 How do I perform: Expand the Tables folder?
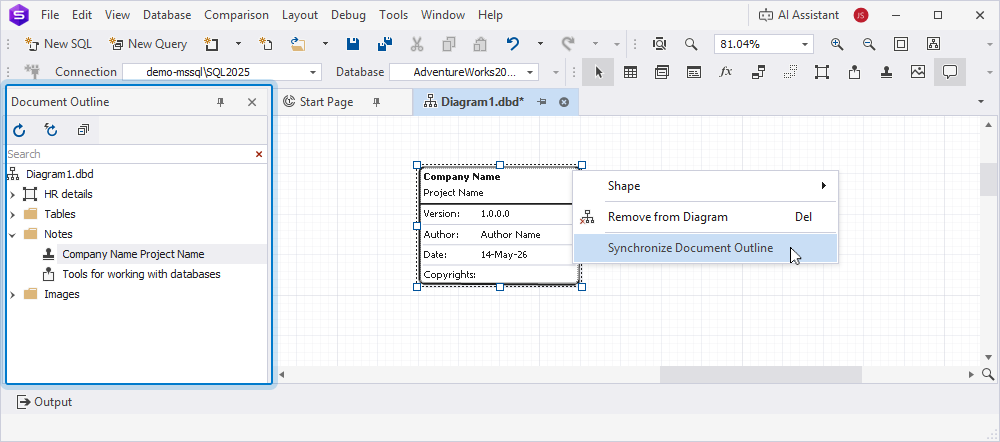(12, 214)
